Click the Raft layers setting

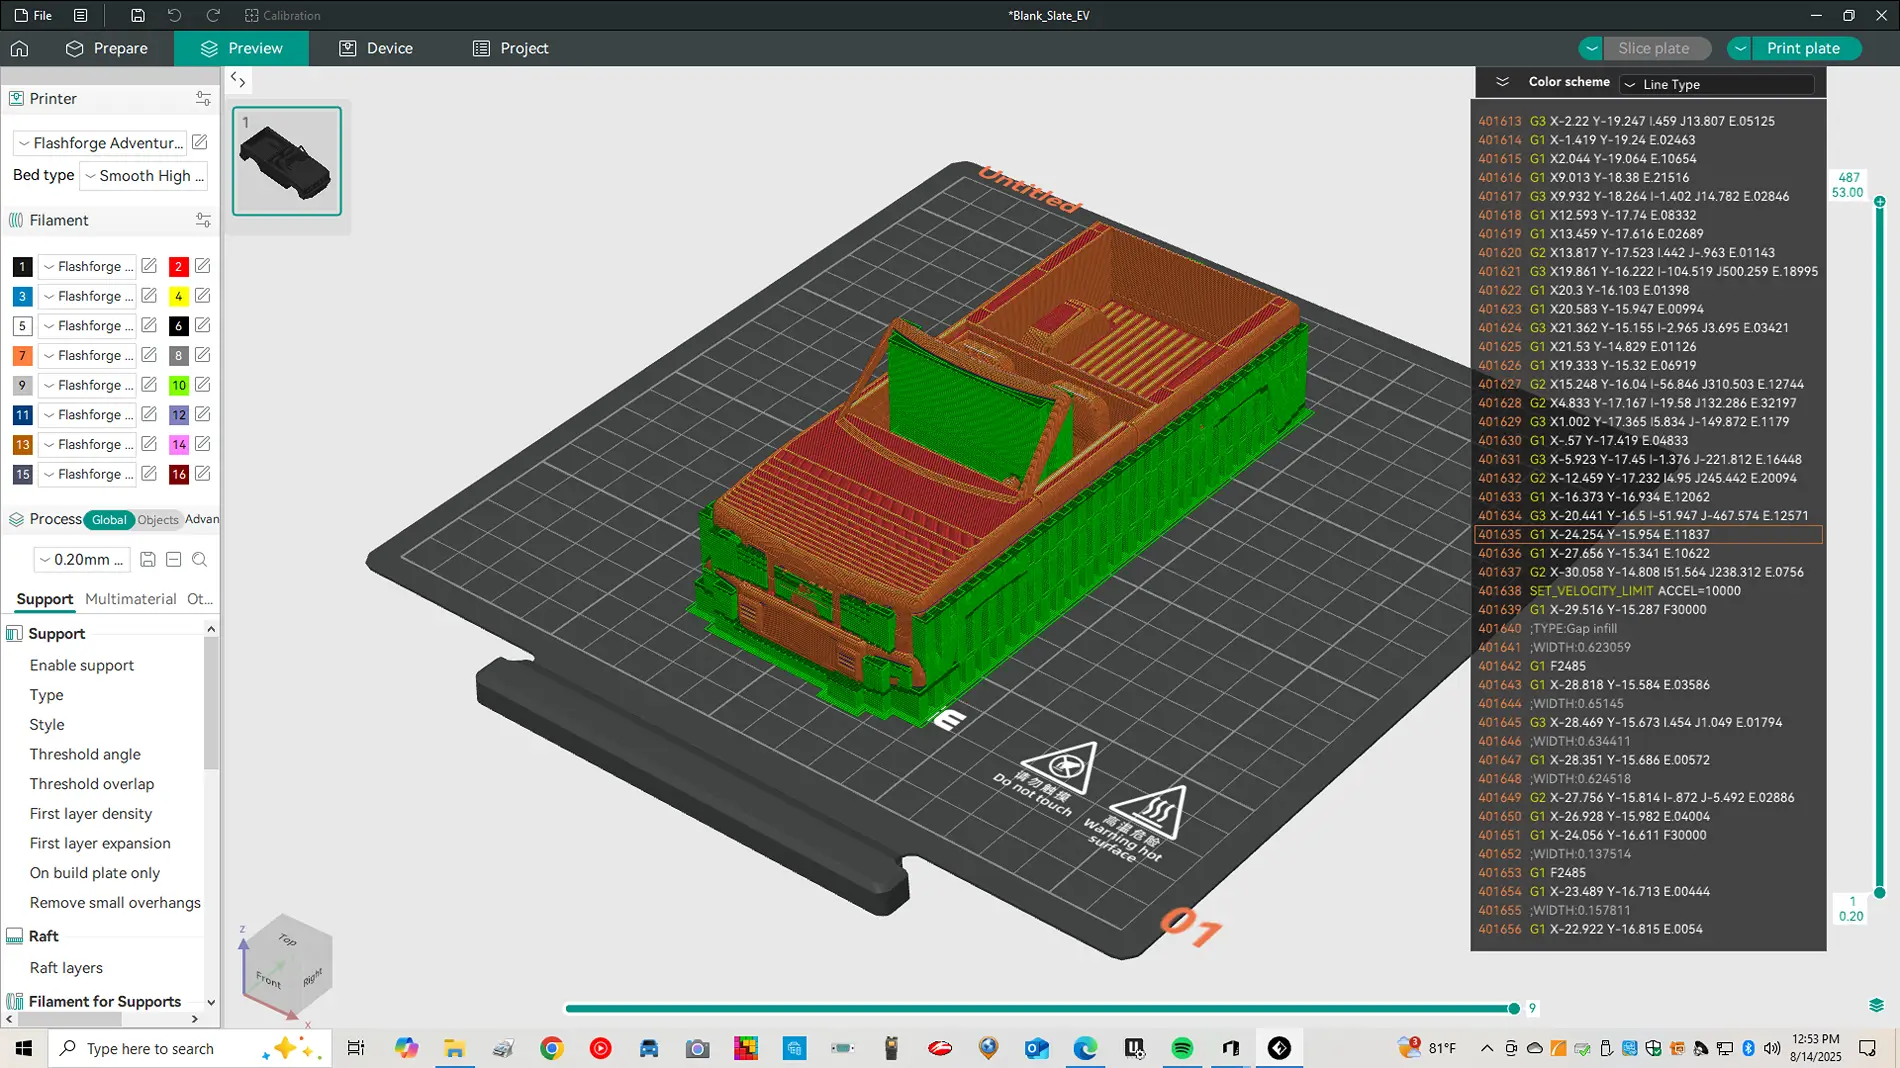pyautogui.click(x=66, y=968)
